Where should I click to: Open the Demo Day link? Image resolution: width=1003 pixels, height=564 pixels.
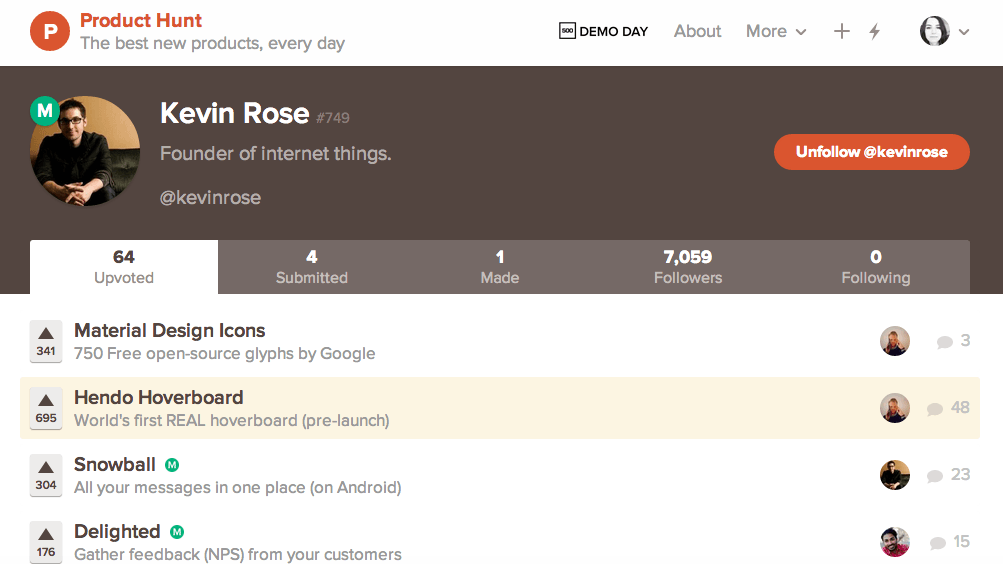604,32
